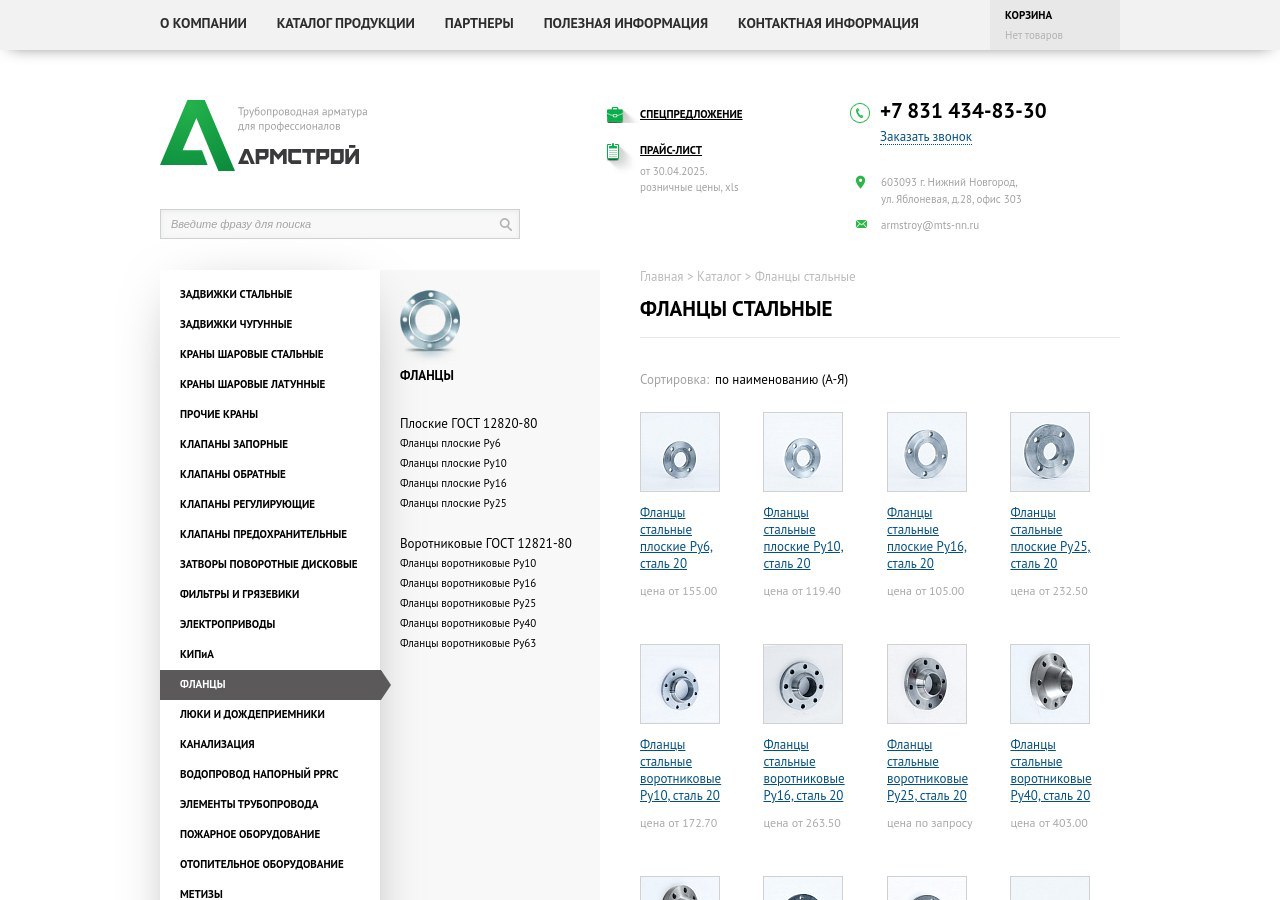Open Плоские ГОСТ 12820-80 subcategory
1280x900 pixels.
pyautogui.click(x=469, y=424)
